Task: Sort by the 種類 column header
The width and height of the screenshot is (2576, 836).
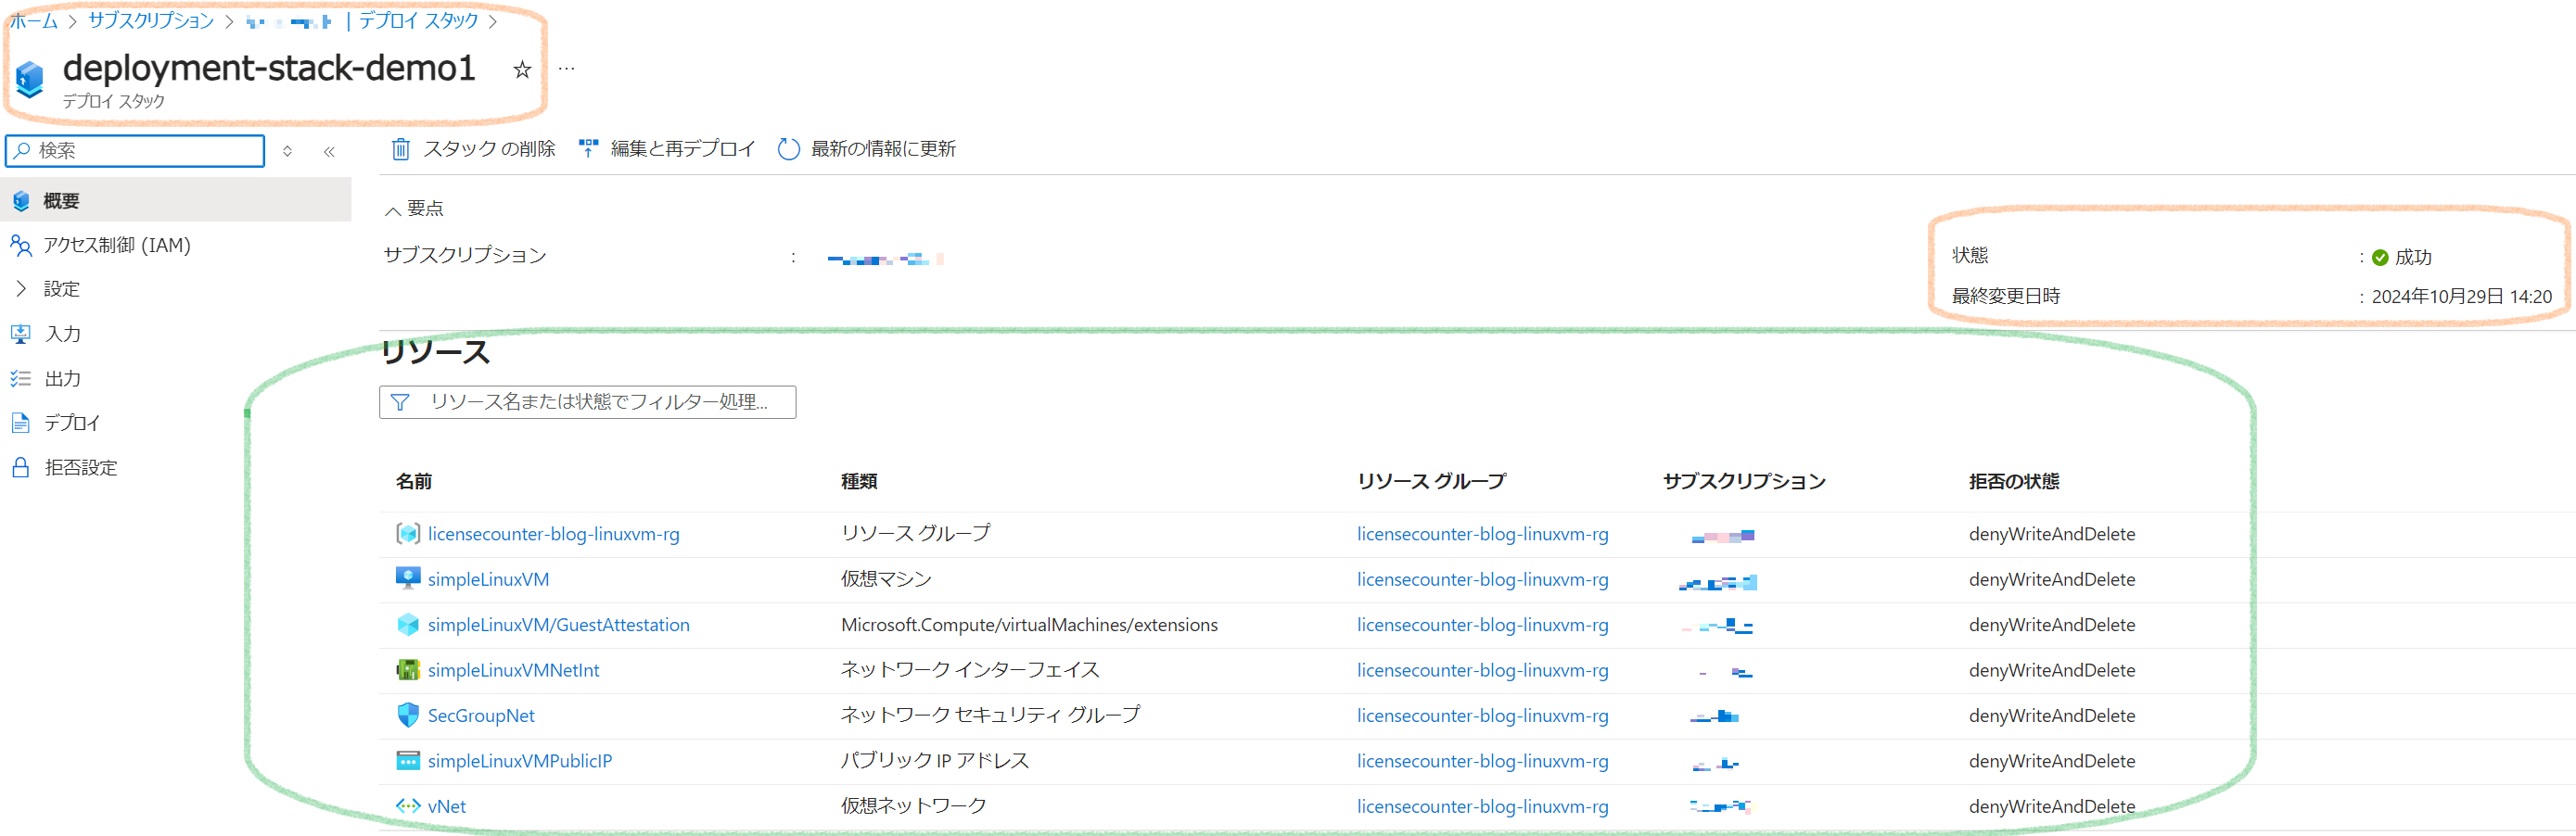Action: (859, 482)
